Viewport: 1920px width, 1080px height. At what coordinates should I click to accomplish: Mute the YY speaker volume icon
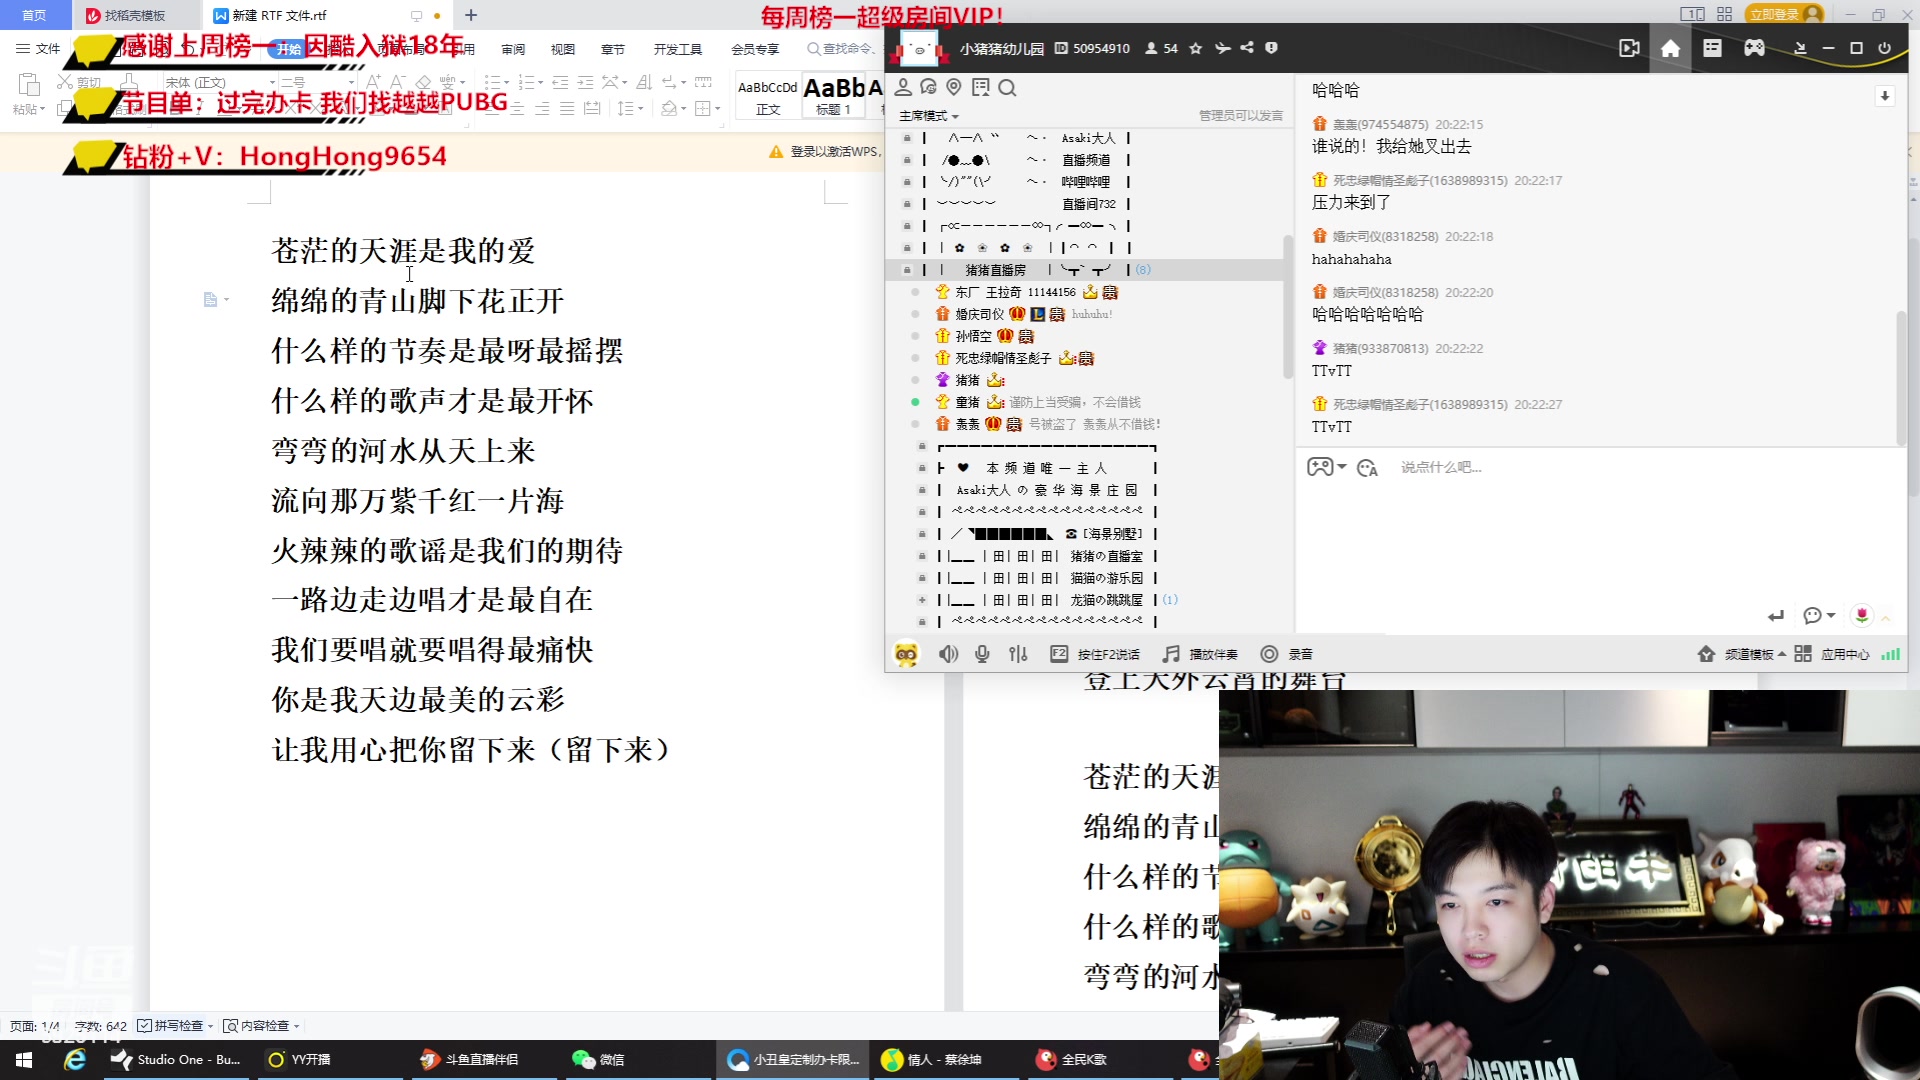tap(947, 654)
